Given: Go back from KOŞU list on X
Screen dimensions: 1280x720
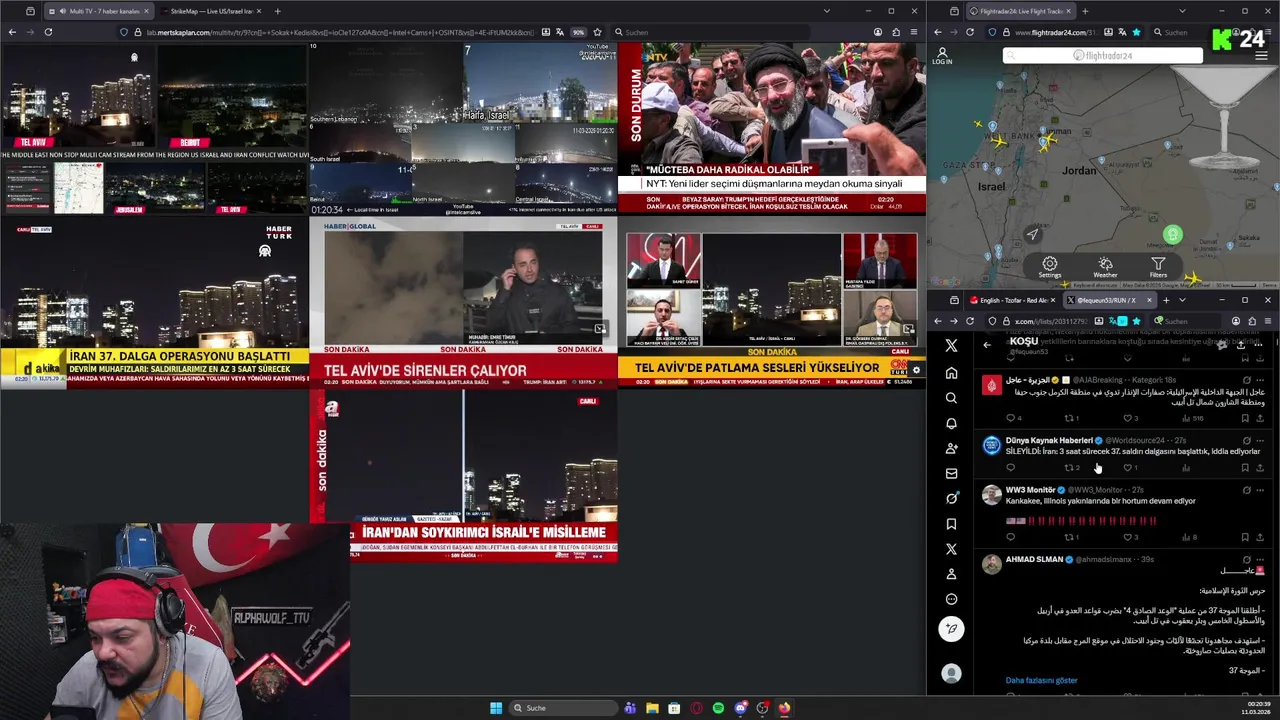Looking at the screenshot, I should point(987,345).
